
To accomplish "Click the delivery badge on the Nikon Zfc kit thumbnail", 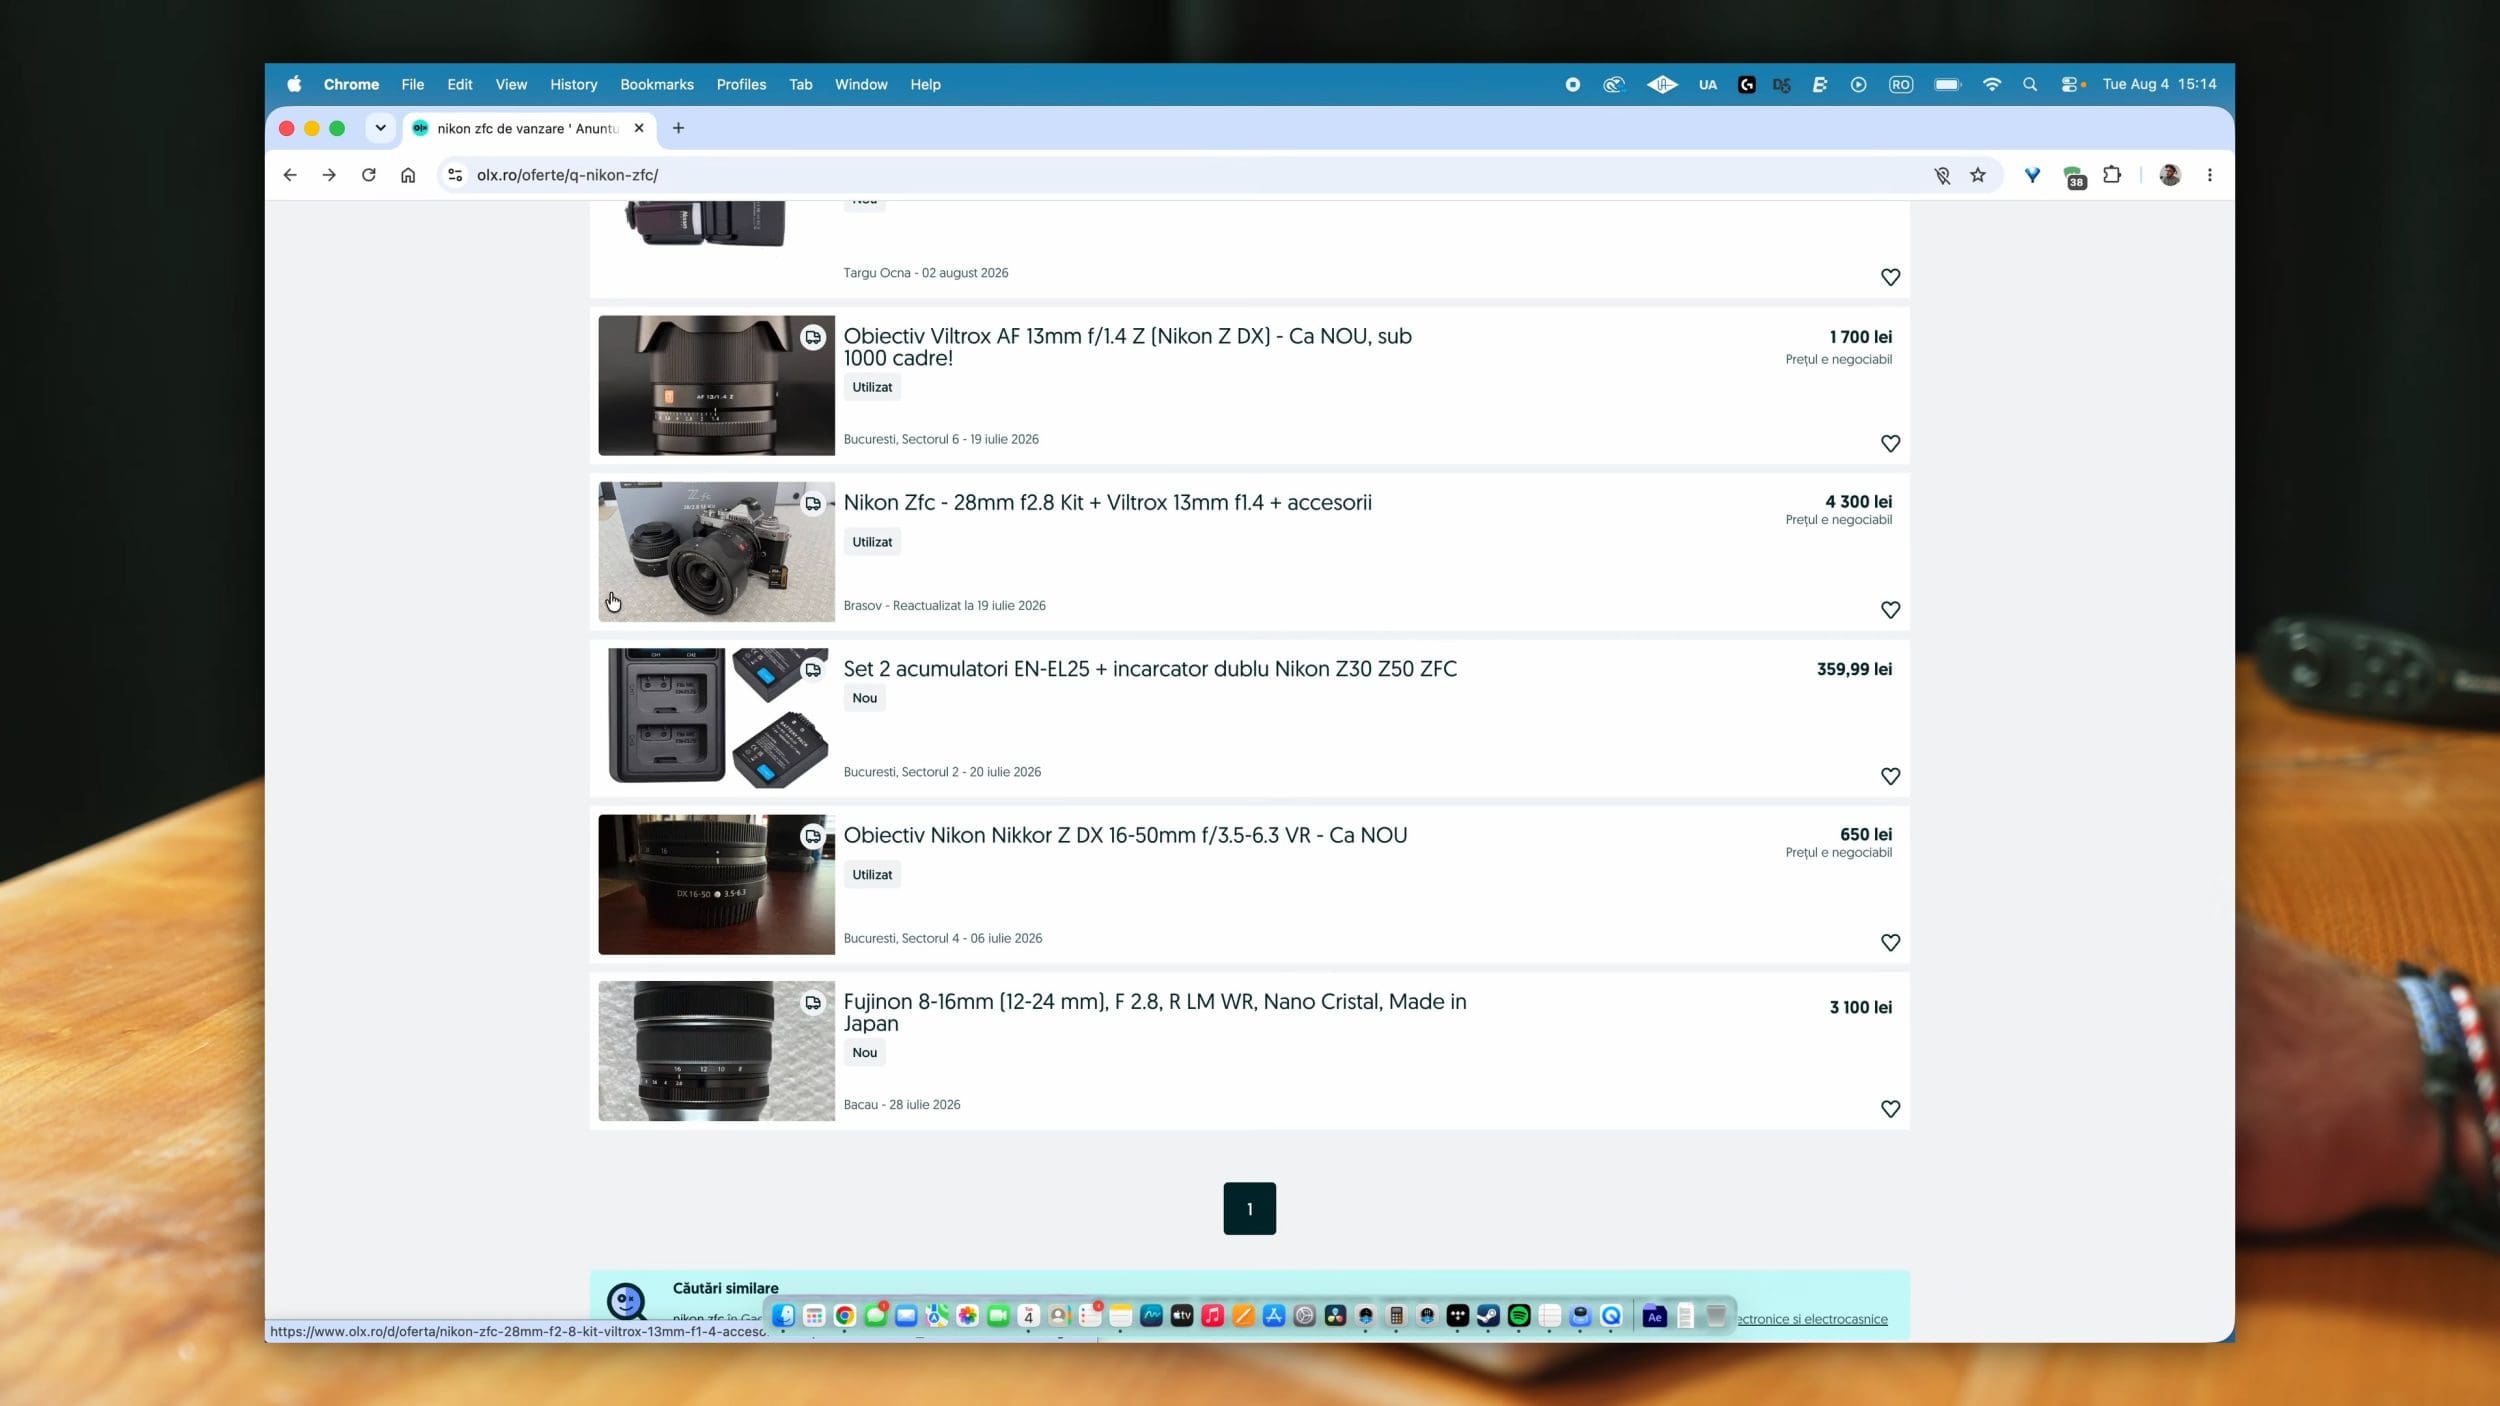I will (813, 504).
